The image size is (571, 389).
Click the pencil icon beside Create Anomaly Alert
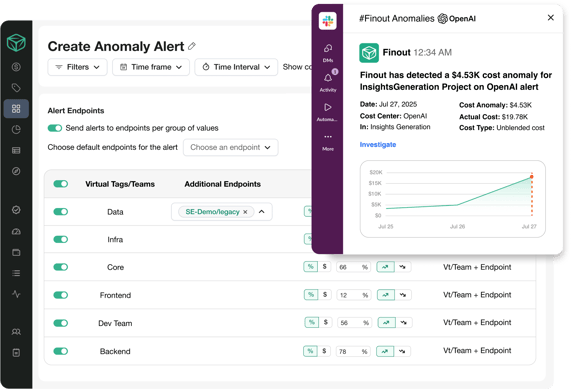192,46
